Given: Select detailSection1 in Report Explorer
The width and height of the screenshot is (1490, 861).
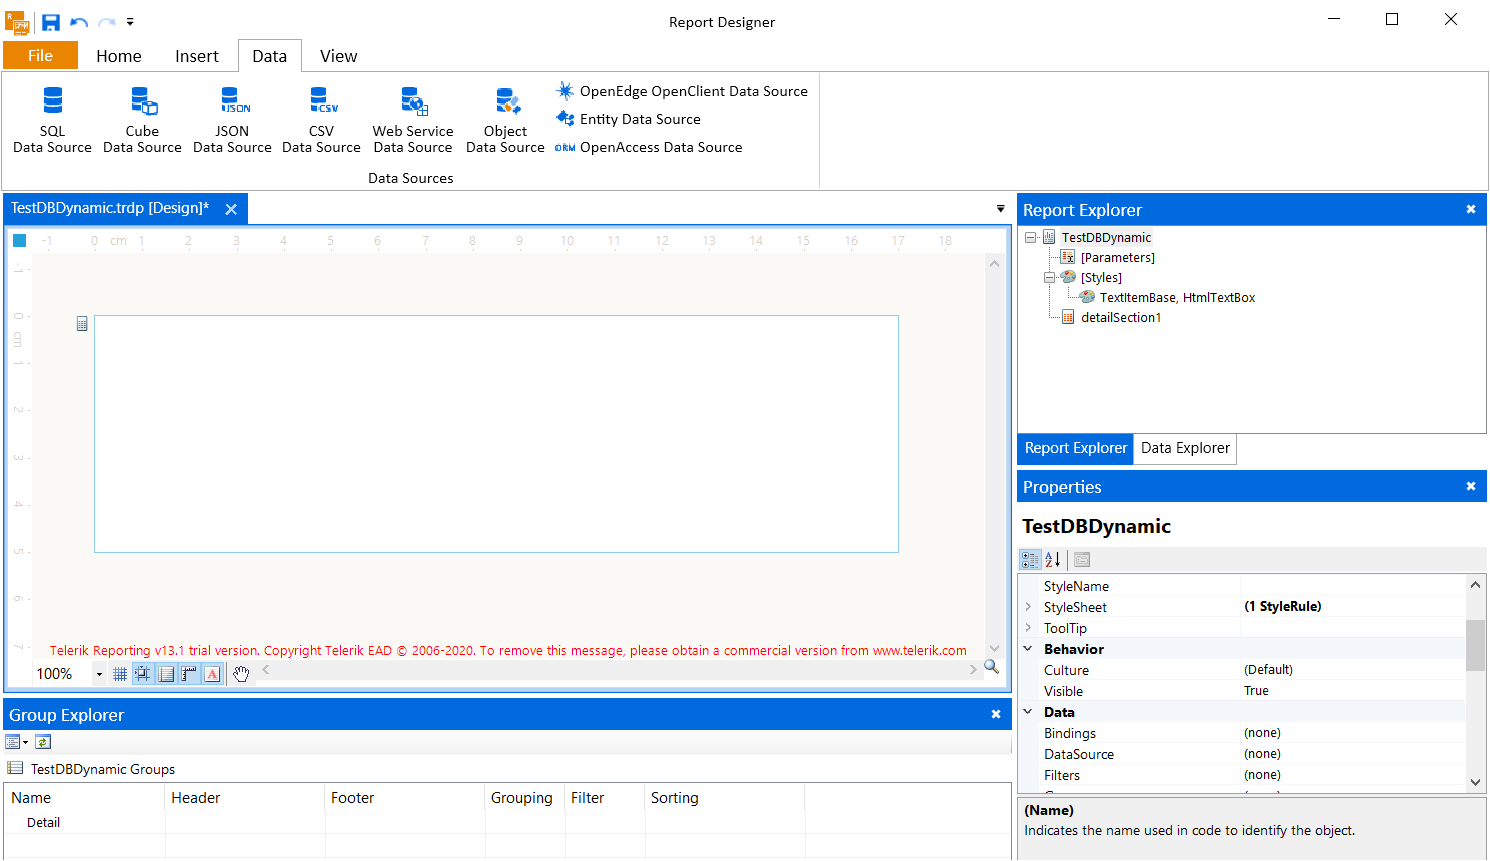Looking at the screenshot, I should 1121,318.
